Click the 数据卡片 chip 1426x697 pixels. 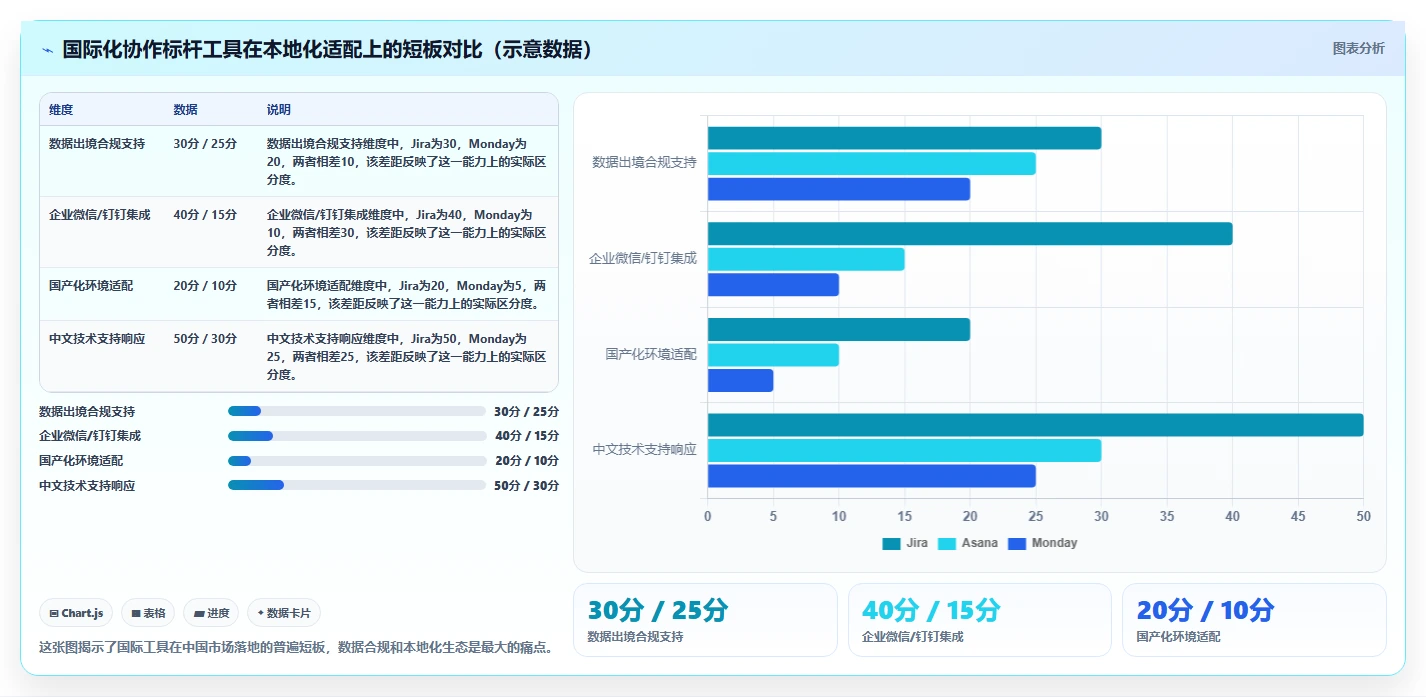click(x=284, y=613)
